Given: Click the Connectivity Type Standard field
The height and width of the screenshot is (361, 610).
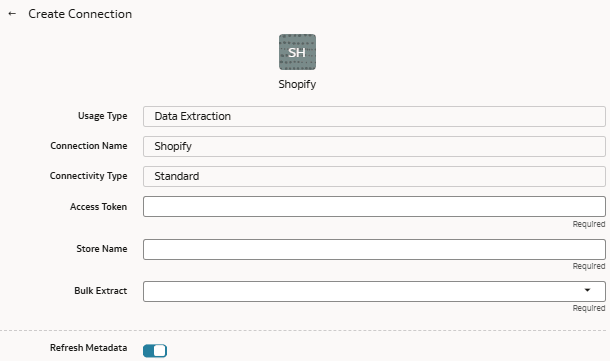Looking at the screenshot, I should click(x=374, y=176).
